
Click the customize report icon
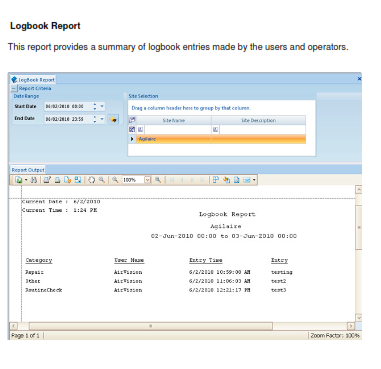[x=47, y=180]
